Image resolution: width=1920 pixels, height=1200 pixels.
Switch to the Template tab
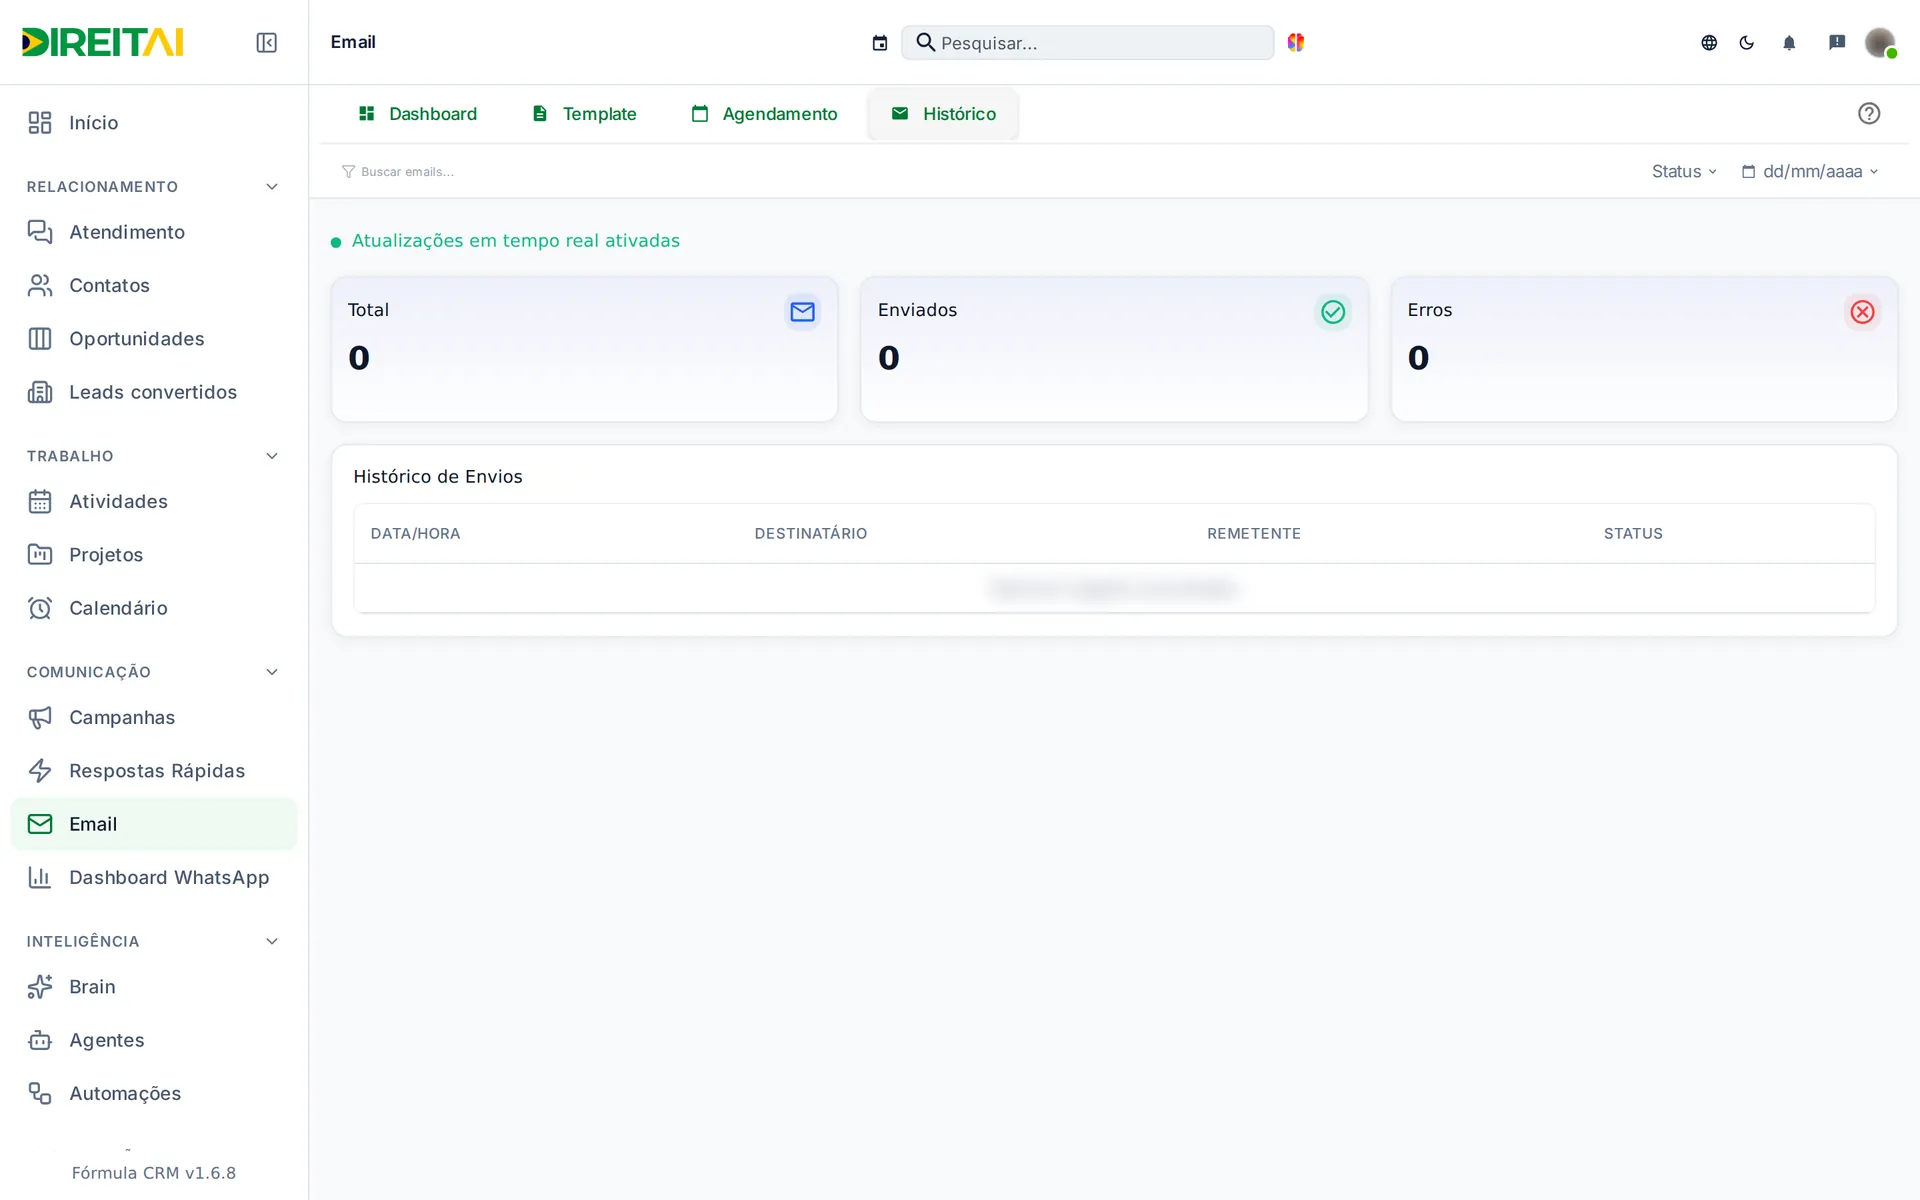coord(584,114)
